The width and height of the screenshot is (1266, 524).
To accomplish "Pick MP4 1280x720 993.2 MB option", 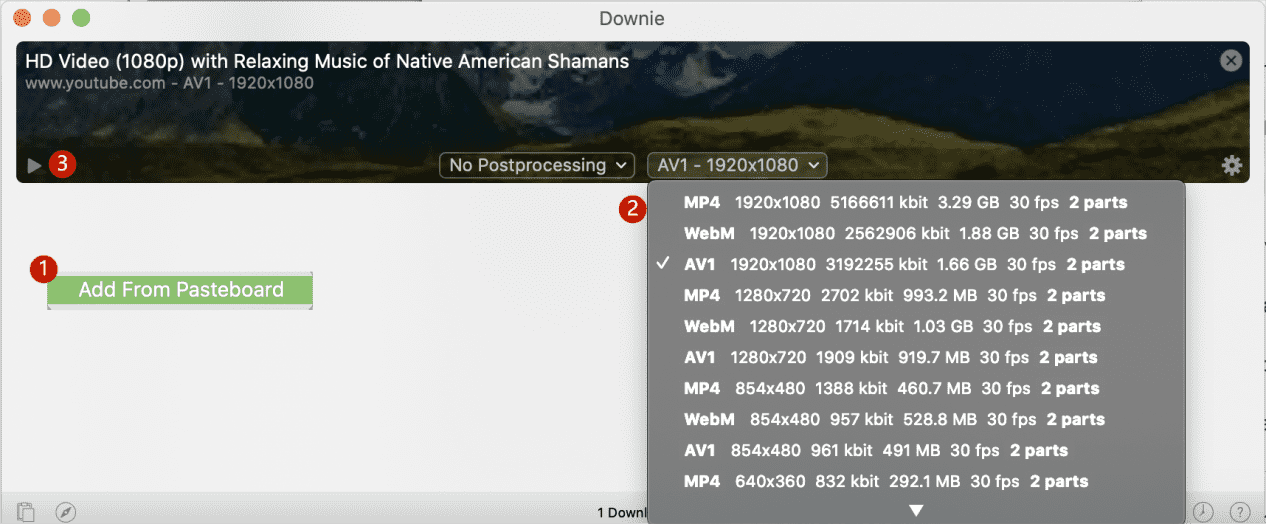I will tap(894, 295).
